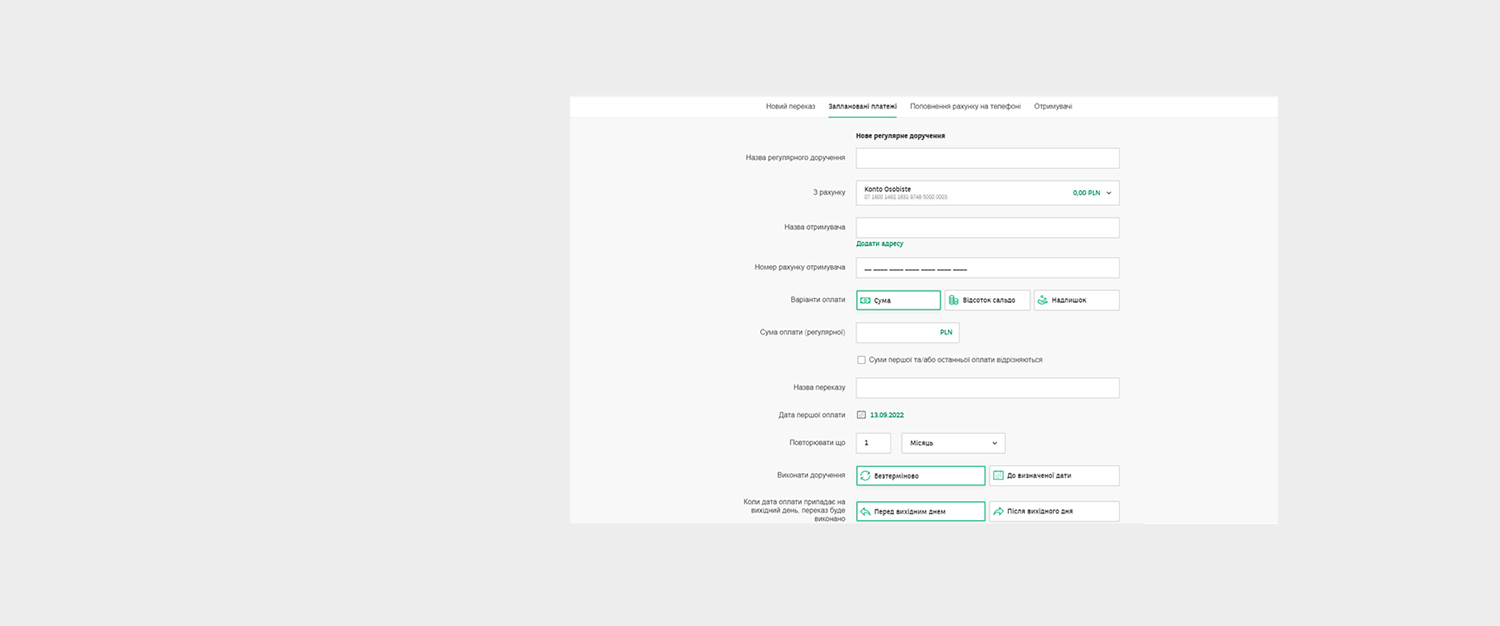Switch to the Новий переказ tab
Screen dimensions: 1500x626
click(x=790, y=106)
